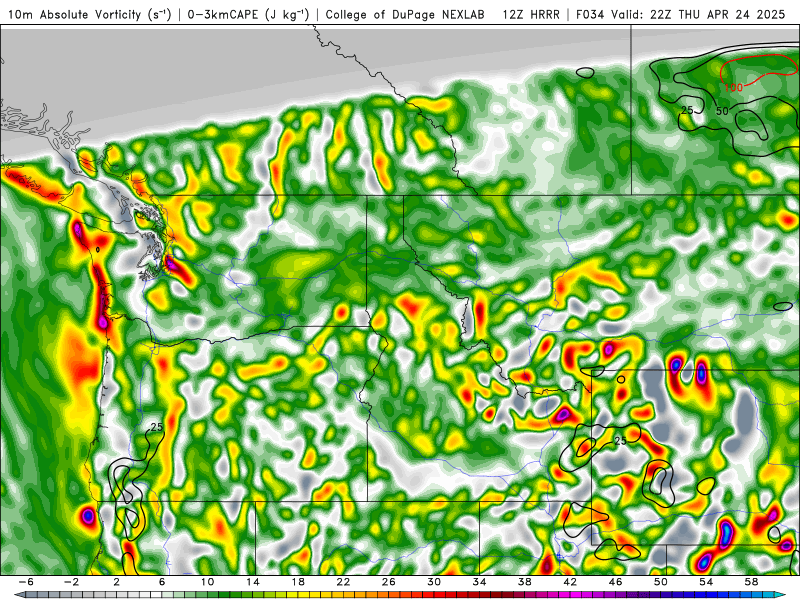The height and width of the screenshot is (600, 800).
Task: Click the '-2' colorbar tick label
Action: pyautogui.click(x=72, y=582)
